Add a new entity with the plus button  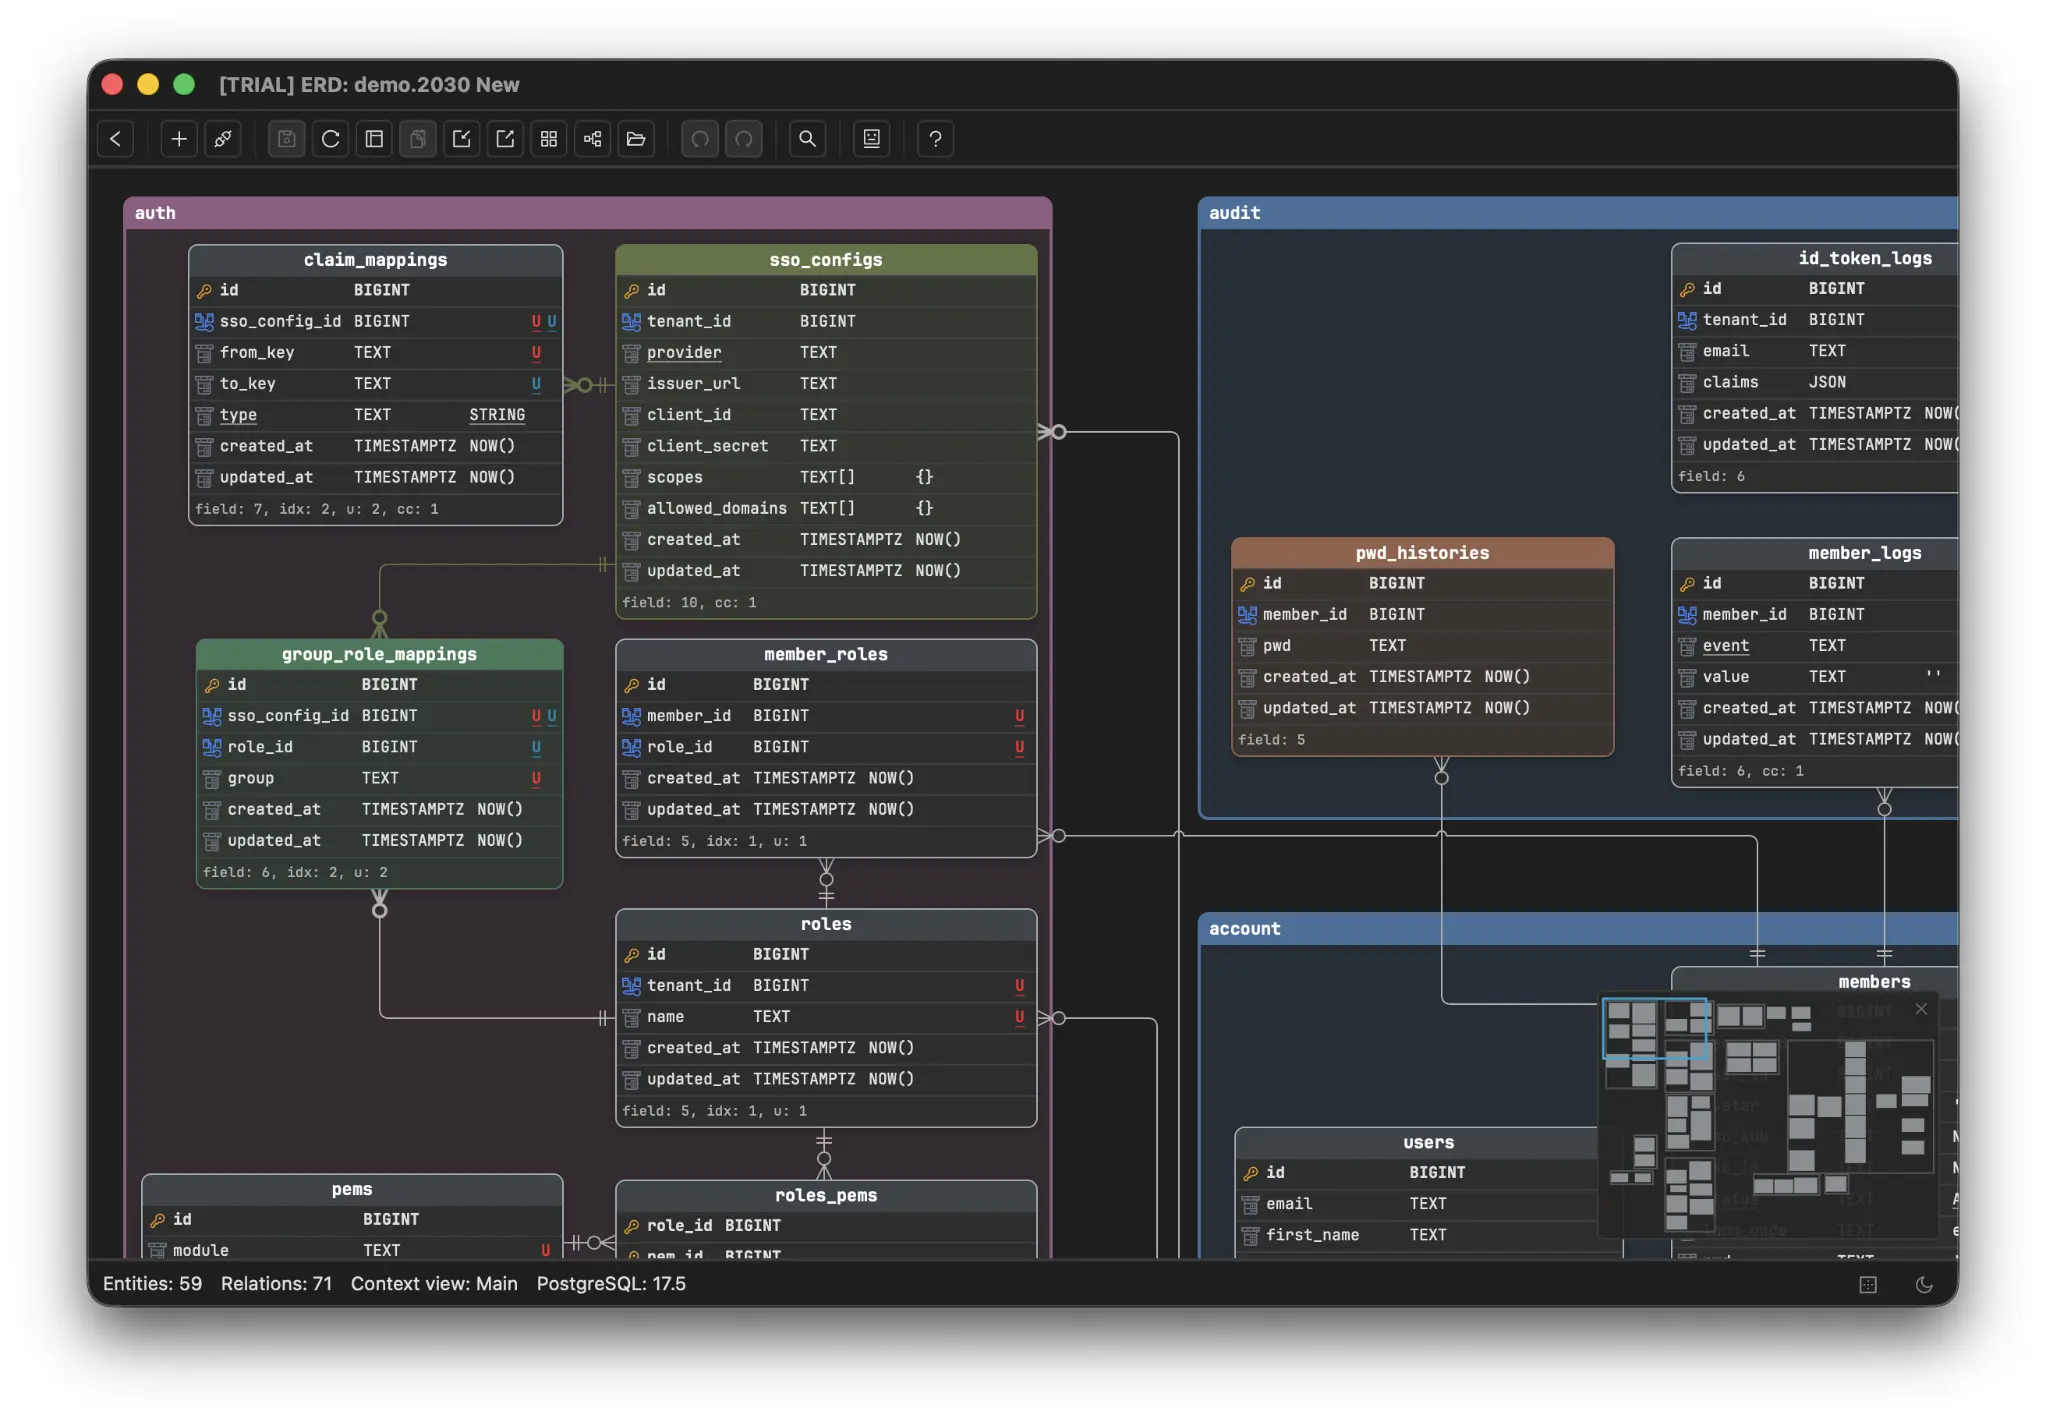(x=179, y=139)
